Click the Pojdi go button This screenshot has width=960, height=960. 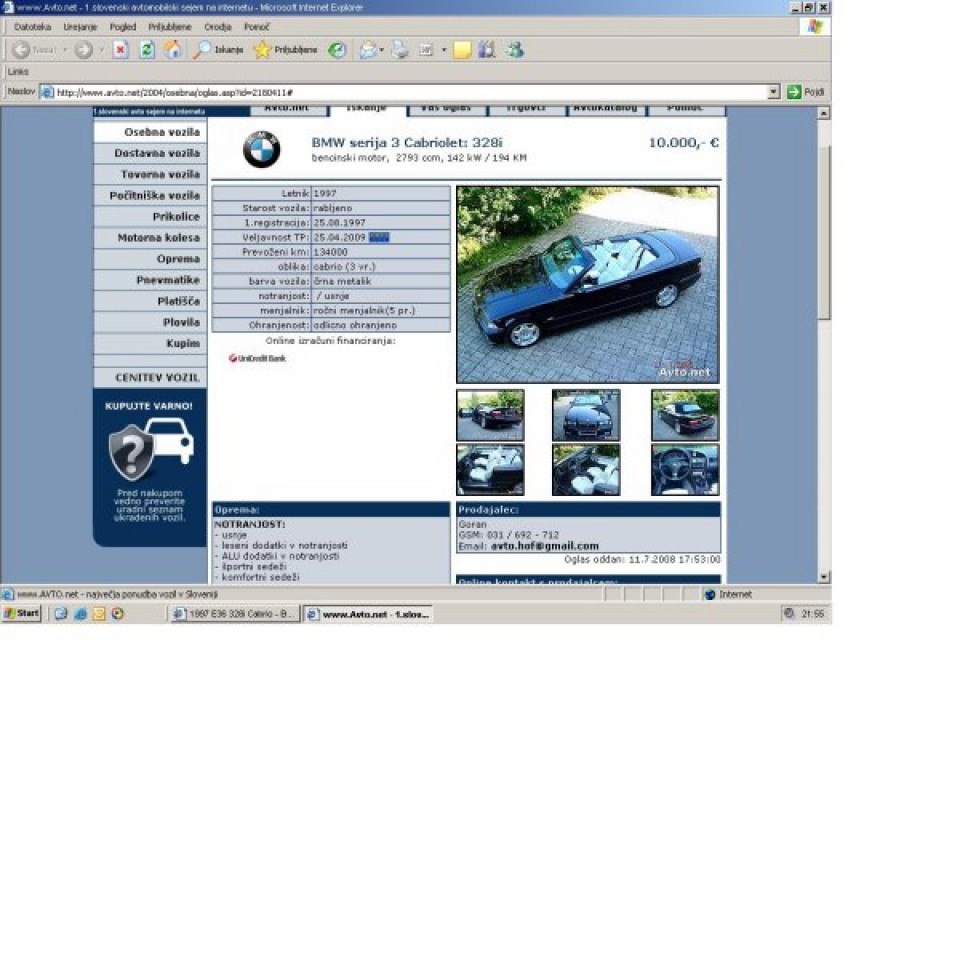pyautogui.click(x=806, y=92)
